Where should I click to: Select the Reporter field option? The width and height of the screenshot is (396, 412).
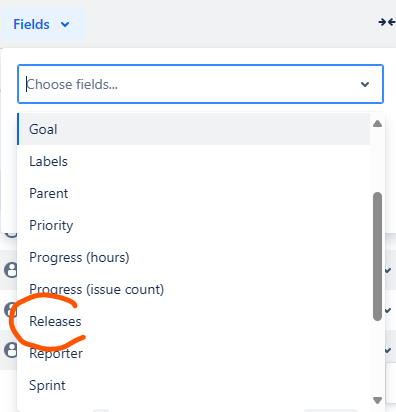[194, 353]
